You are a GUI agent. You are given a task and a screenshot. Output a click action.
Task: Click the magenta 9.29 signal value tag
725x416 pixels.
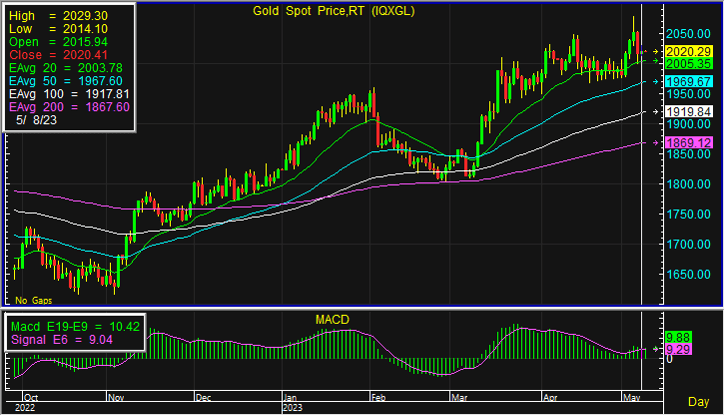tap(679, 349)
